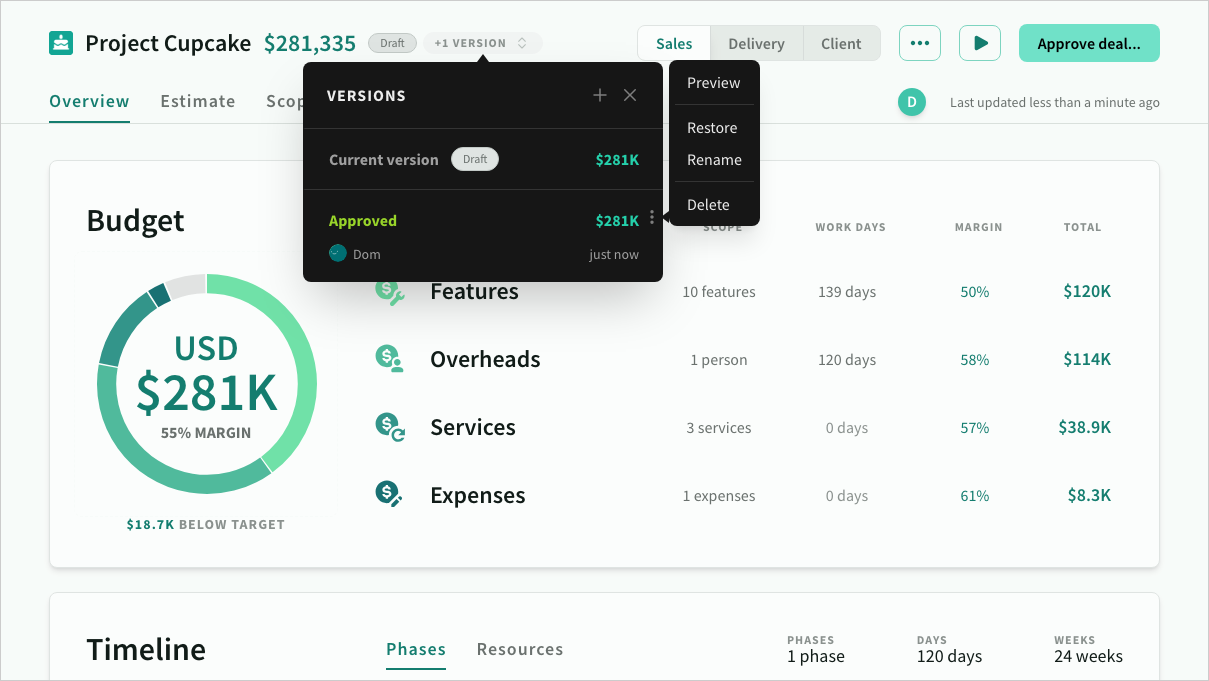Viewport: 1209px width, 681px height.
Task: Click the Overheads person dollar icon
Action: point(389,359)
